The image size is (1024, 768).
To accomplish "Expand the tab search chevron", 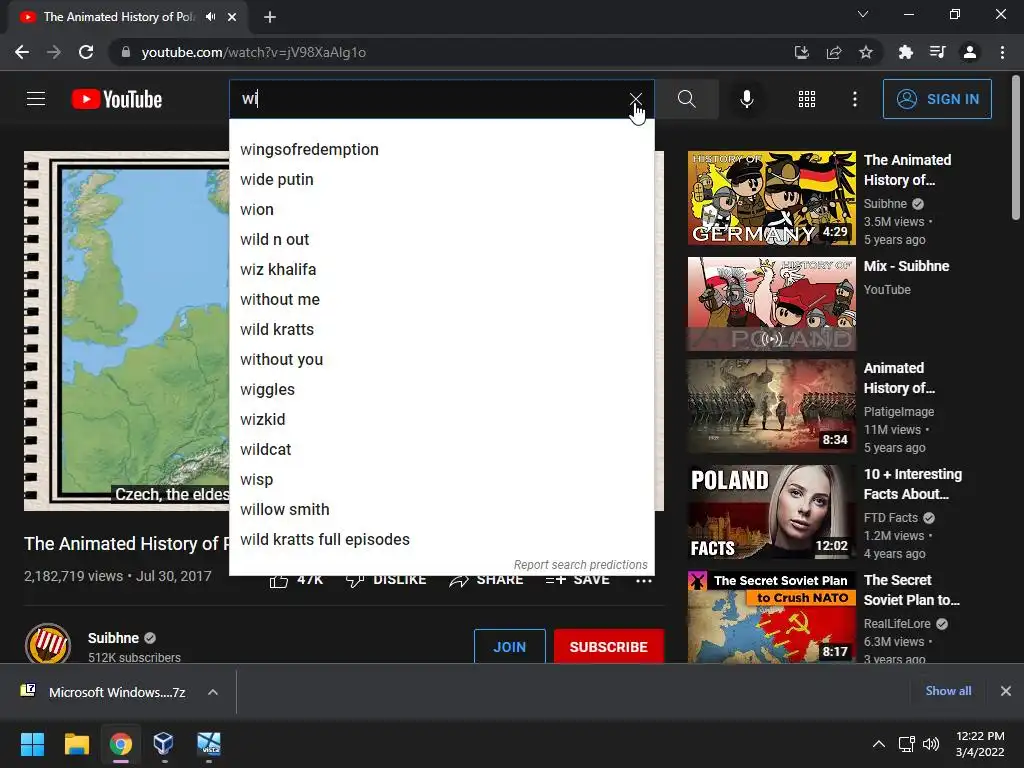I will tap(863, 14).
